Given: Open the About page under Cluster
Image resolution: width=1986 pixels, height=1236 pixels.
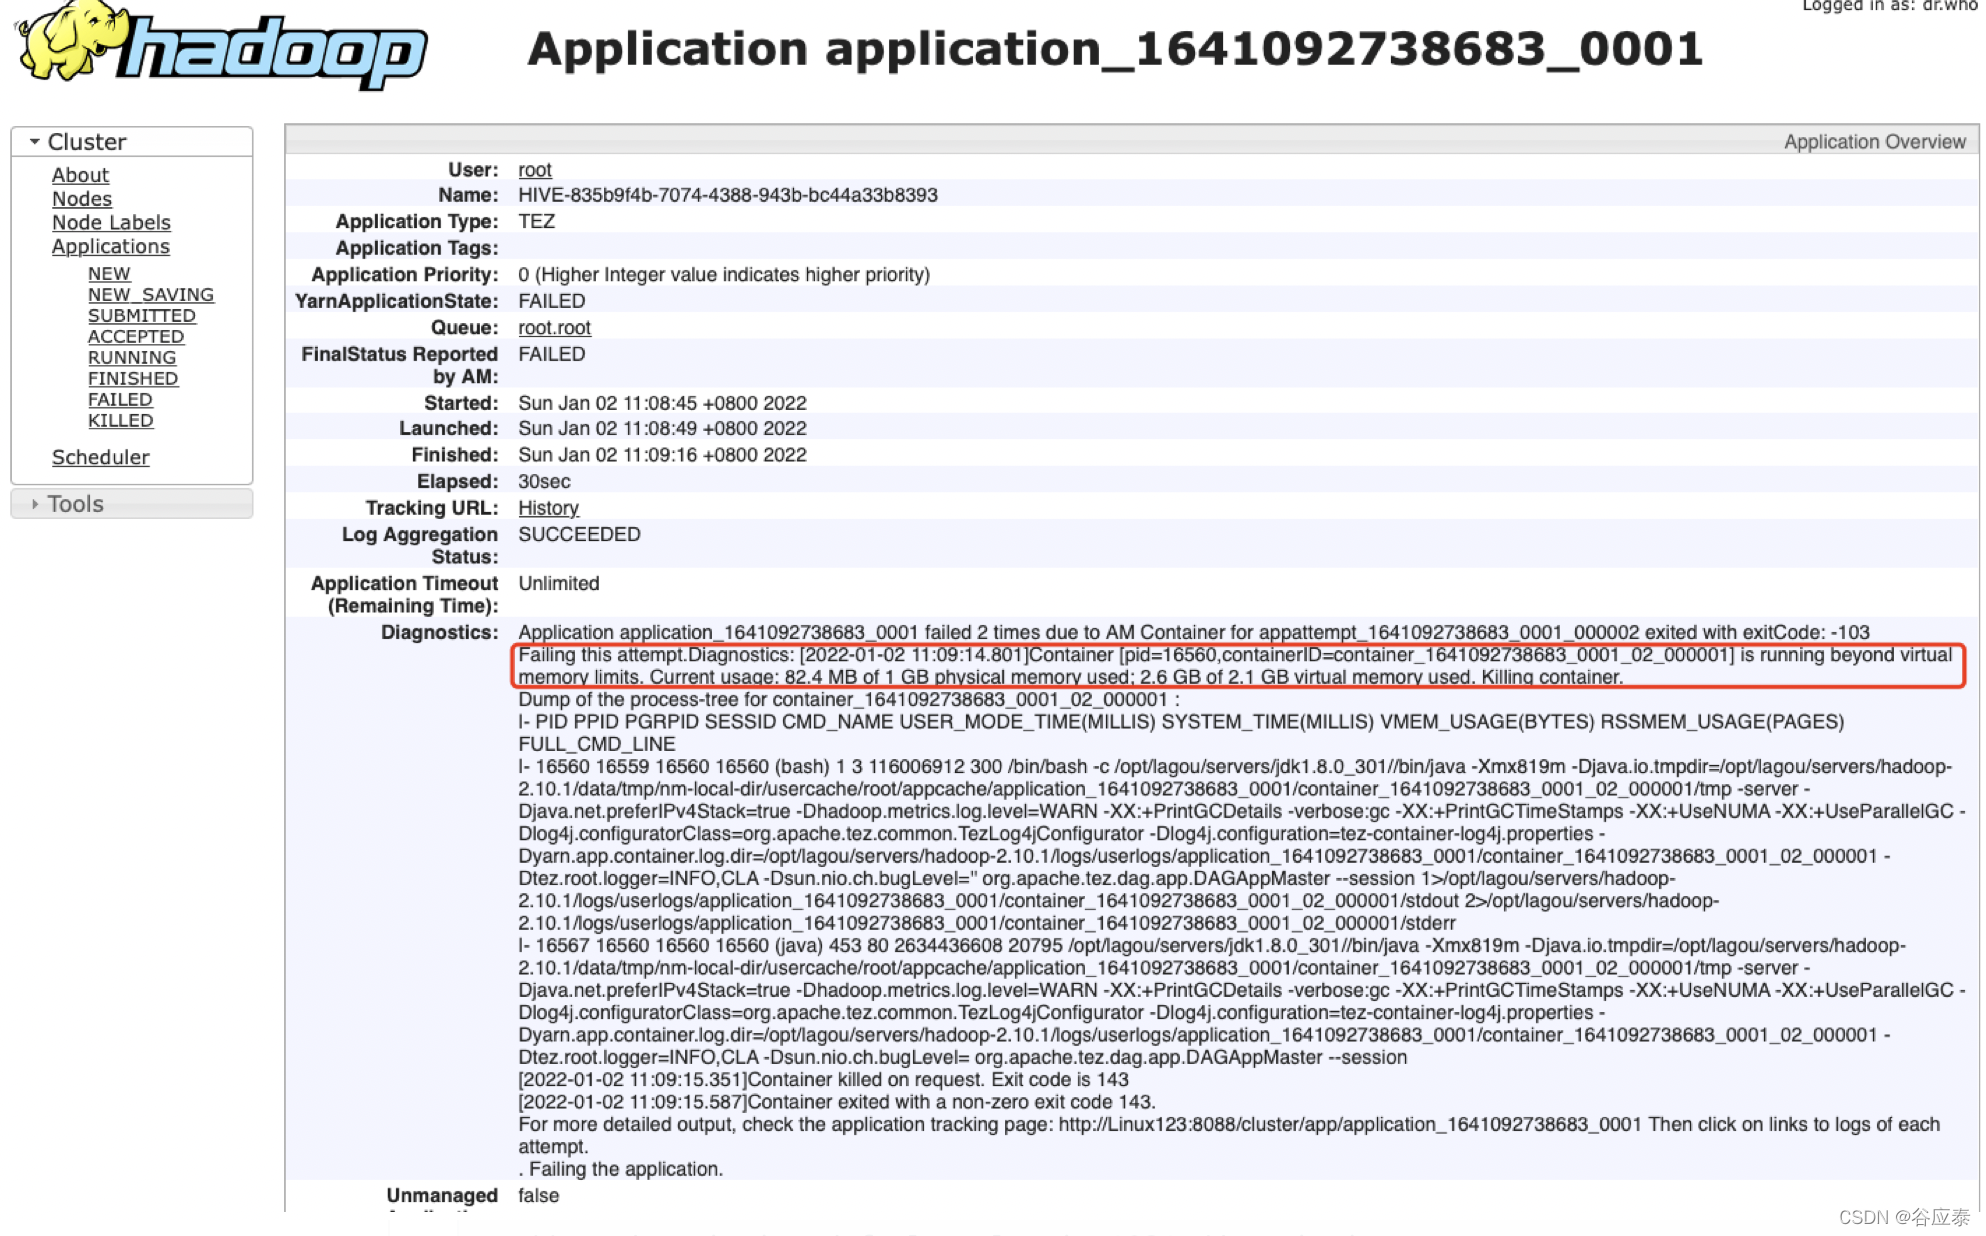Looking at the screenshot, I should point(78,175).
